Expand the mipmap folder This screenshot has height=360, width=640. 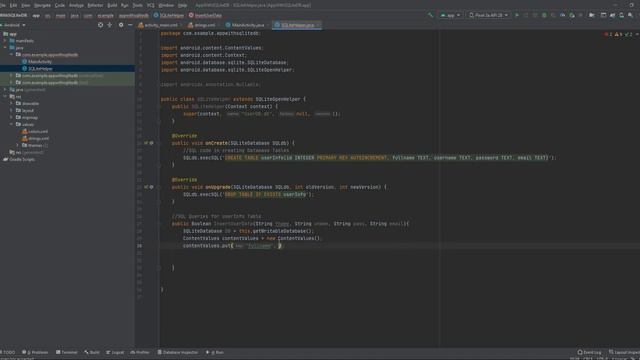point(11,118)
